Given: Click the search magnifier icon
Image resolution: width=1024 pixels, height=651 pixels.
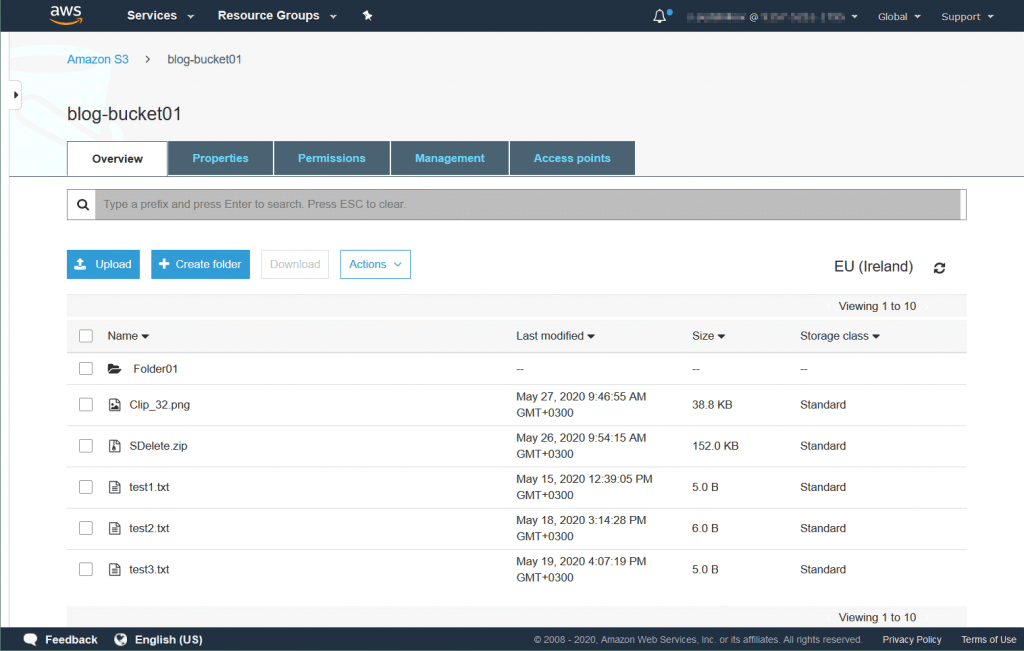Looking at the screenshot, I should point(82,204).
